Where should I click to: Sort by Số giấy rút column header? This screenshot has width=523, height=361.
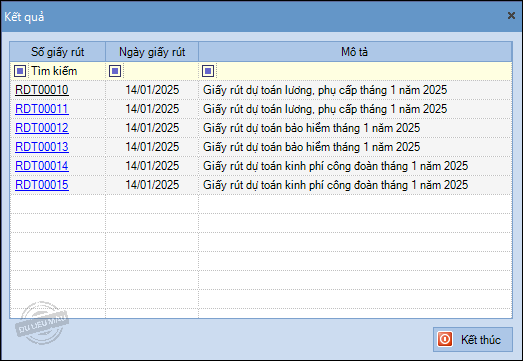pos(58,52)
